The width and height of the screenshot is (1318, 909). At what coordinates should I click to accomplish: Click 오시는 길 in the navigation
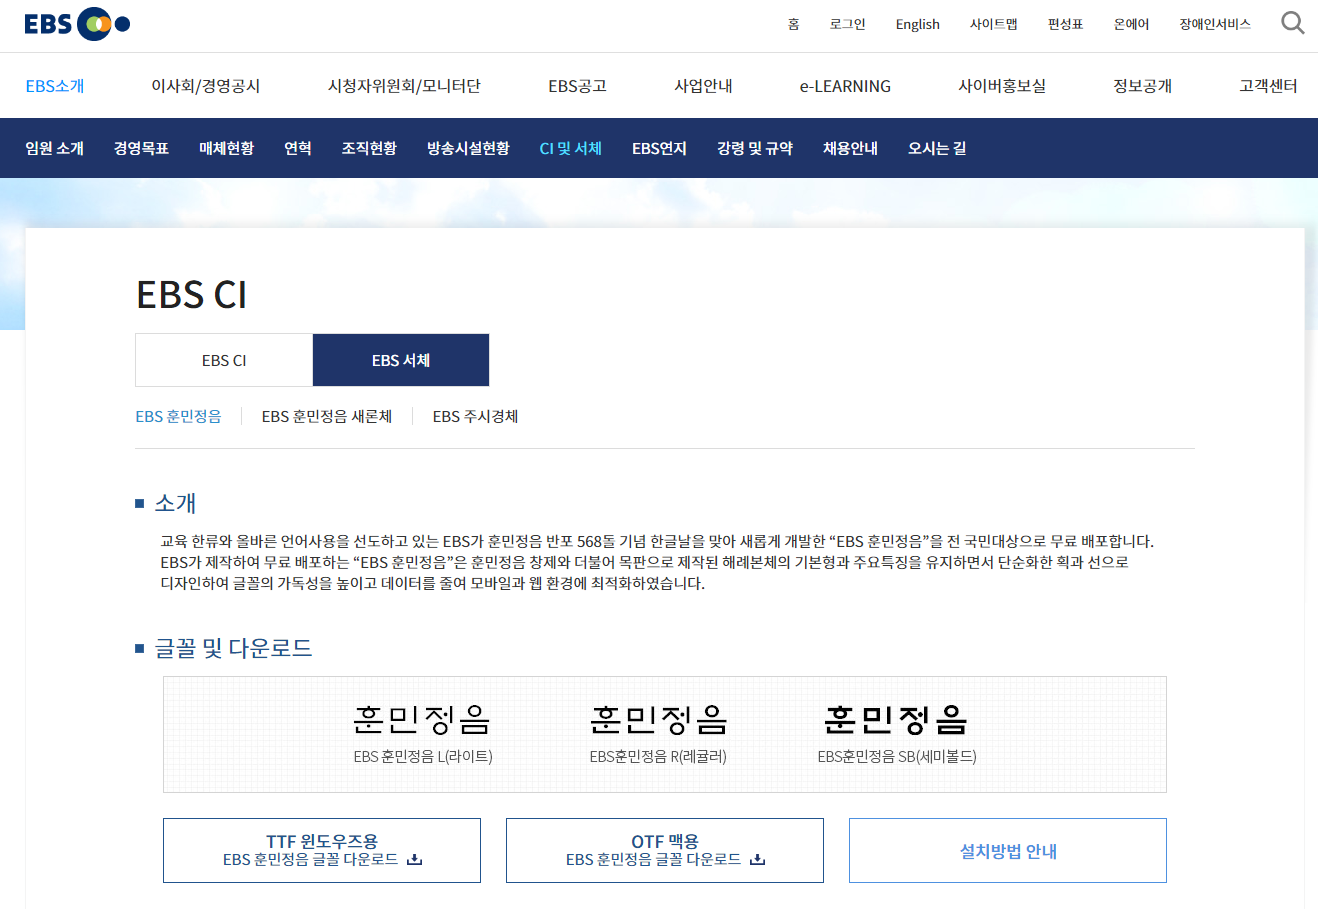click(935, 147)
